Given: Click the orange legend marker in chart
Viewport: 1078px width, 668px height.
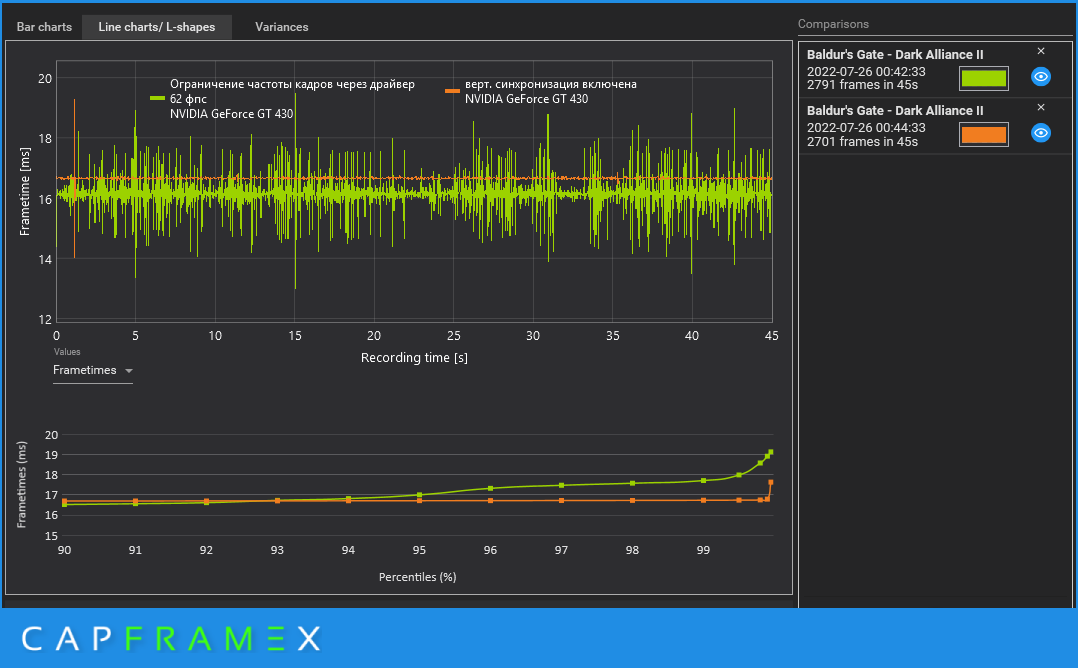Looking at the screenshot, I should point(452,90).
